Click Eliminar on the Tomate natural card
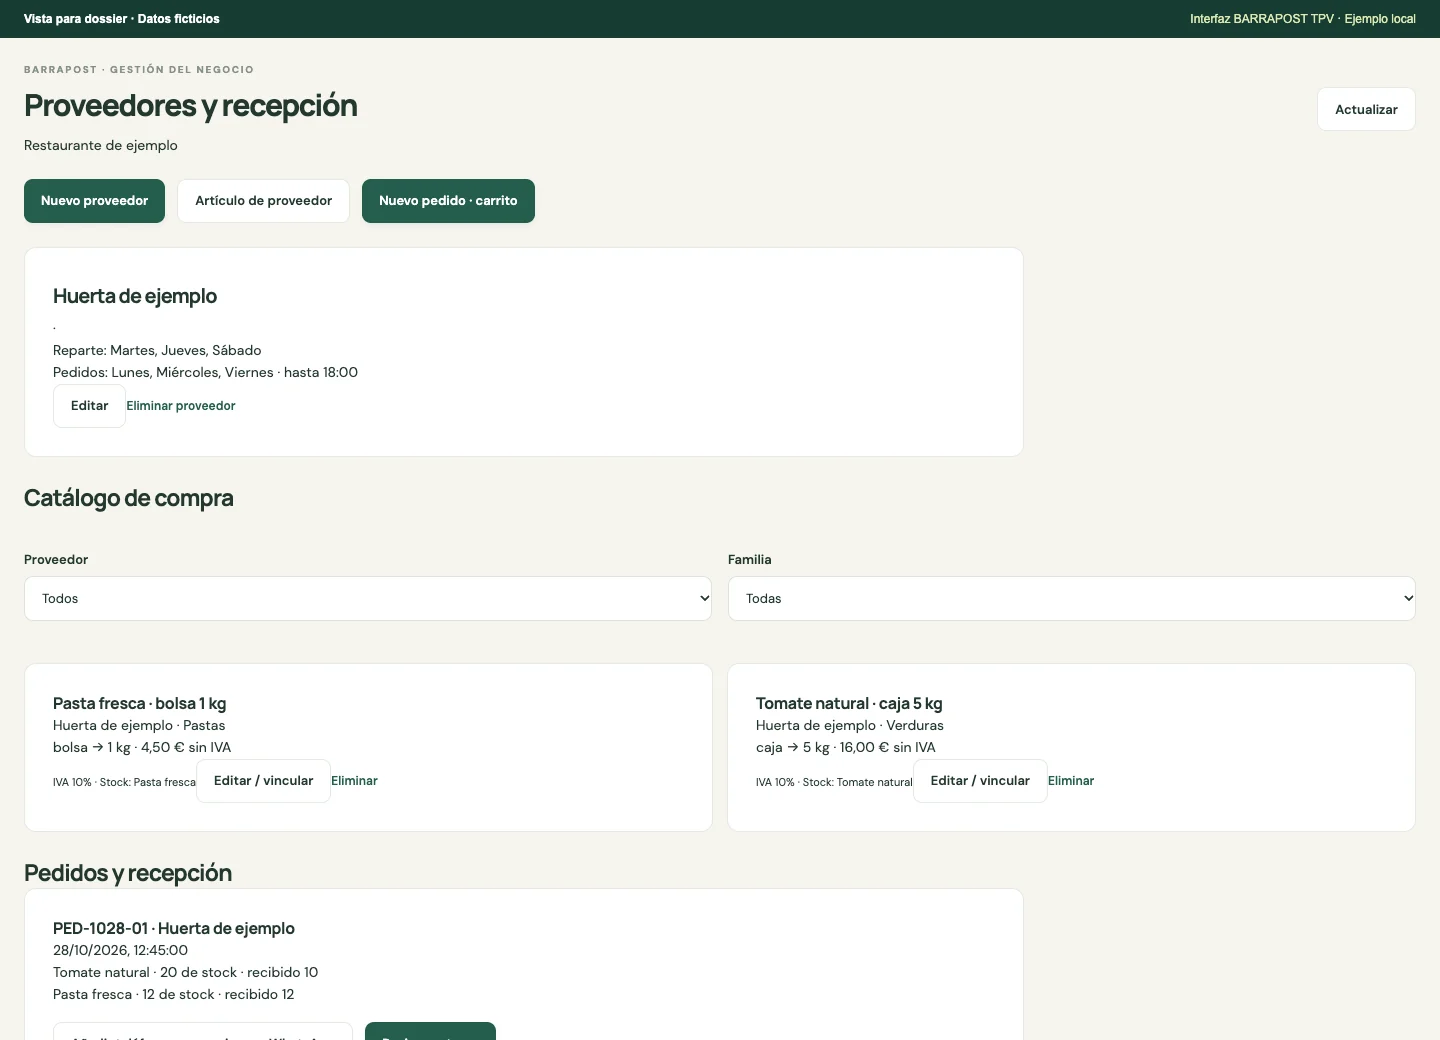This screenshot has width=1440, height=1040. (x=1071, y=781)
